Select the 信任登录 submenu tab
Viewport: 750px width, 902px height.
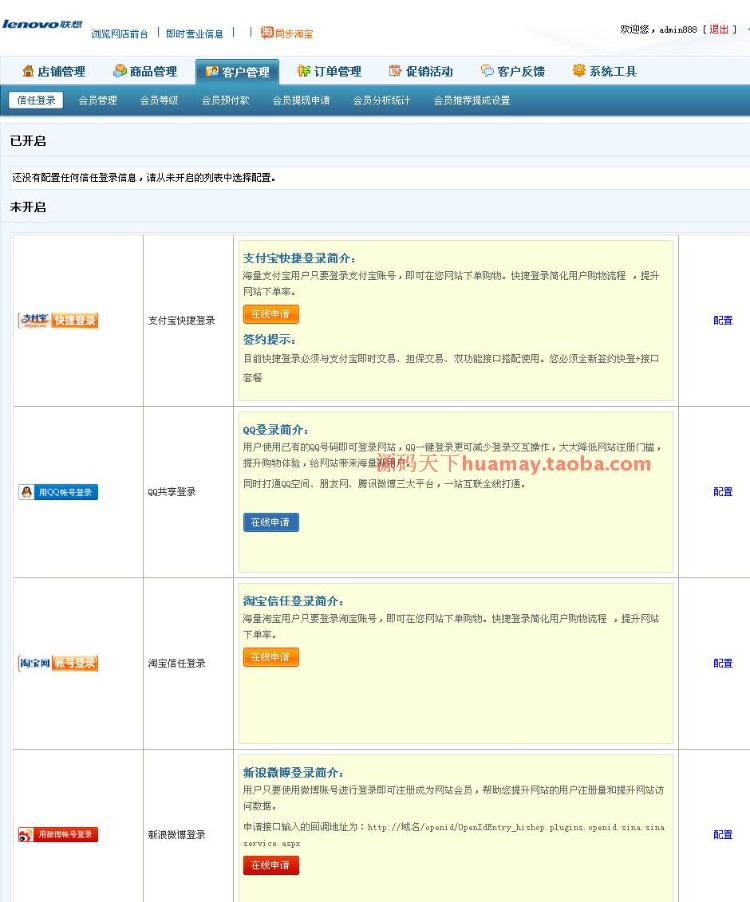point(36,100)
